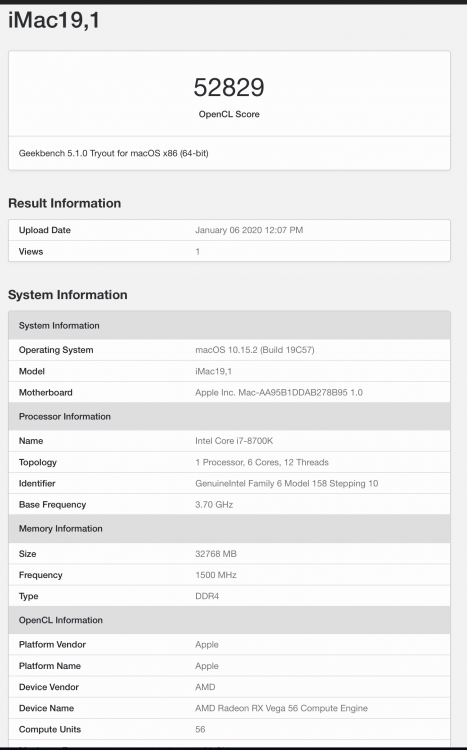467x750 pixels.
Task: Click the large System Information section heading
Action: click(x=67, y=295)
